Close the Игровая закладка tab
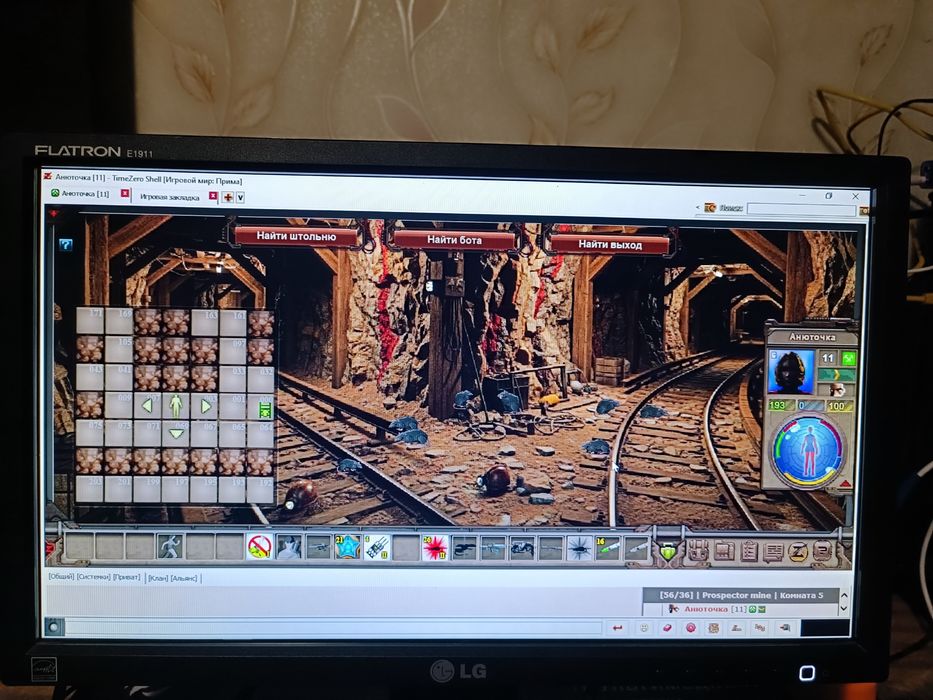The image size is (933, 700). point(213,196)
